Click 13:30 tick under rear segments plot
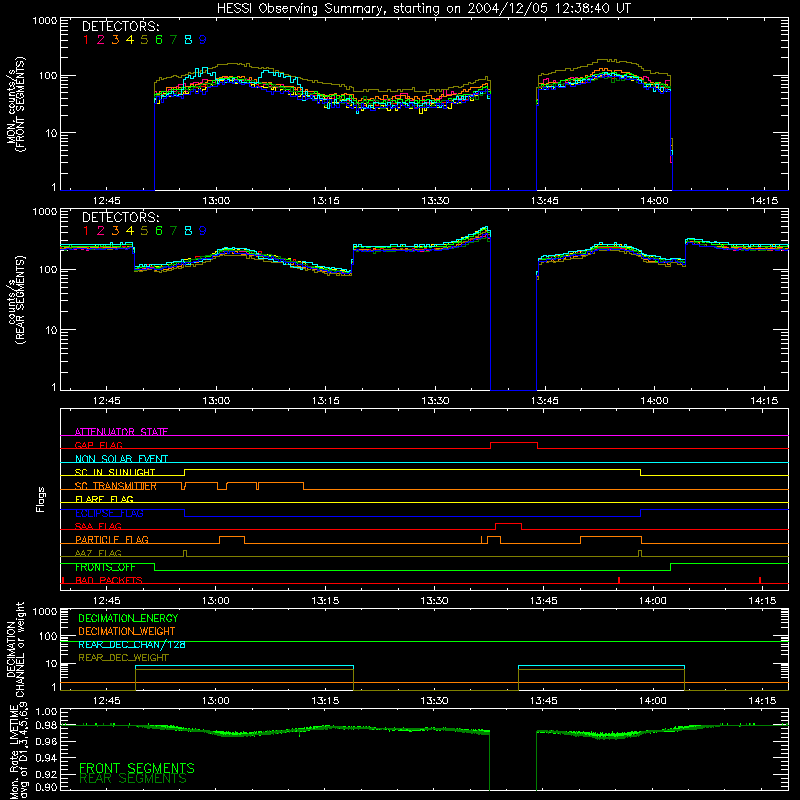 pyautogui.click(x=435, y=401)
